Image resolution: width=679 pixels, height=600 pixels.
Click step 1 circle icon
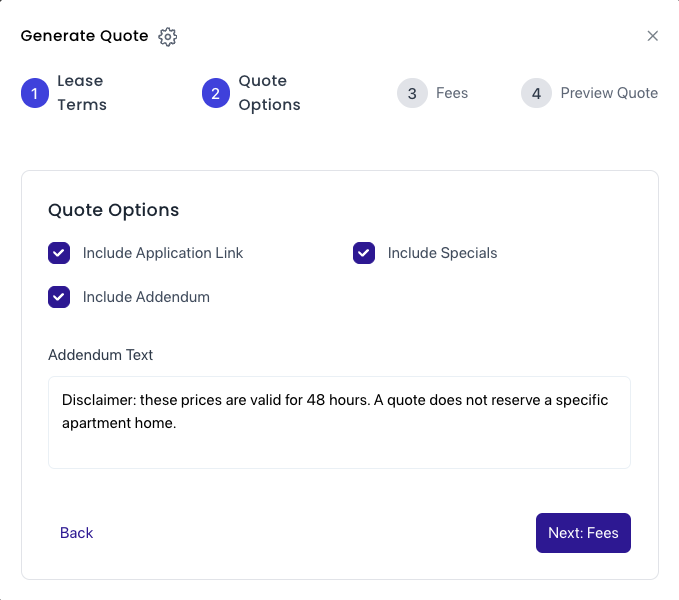35,93
